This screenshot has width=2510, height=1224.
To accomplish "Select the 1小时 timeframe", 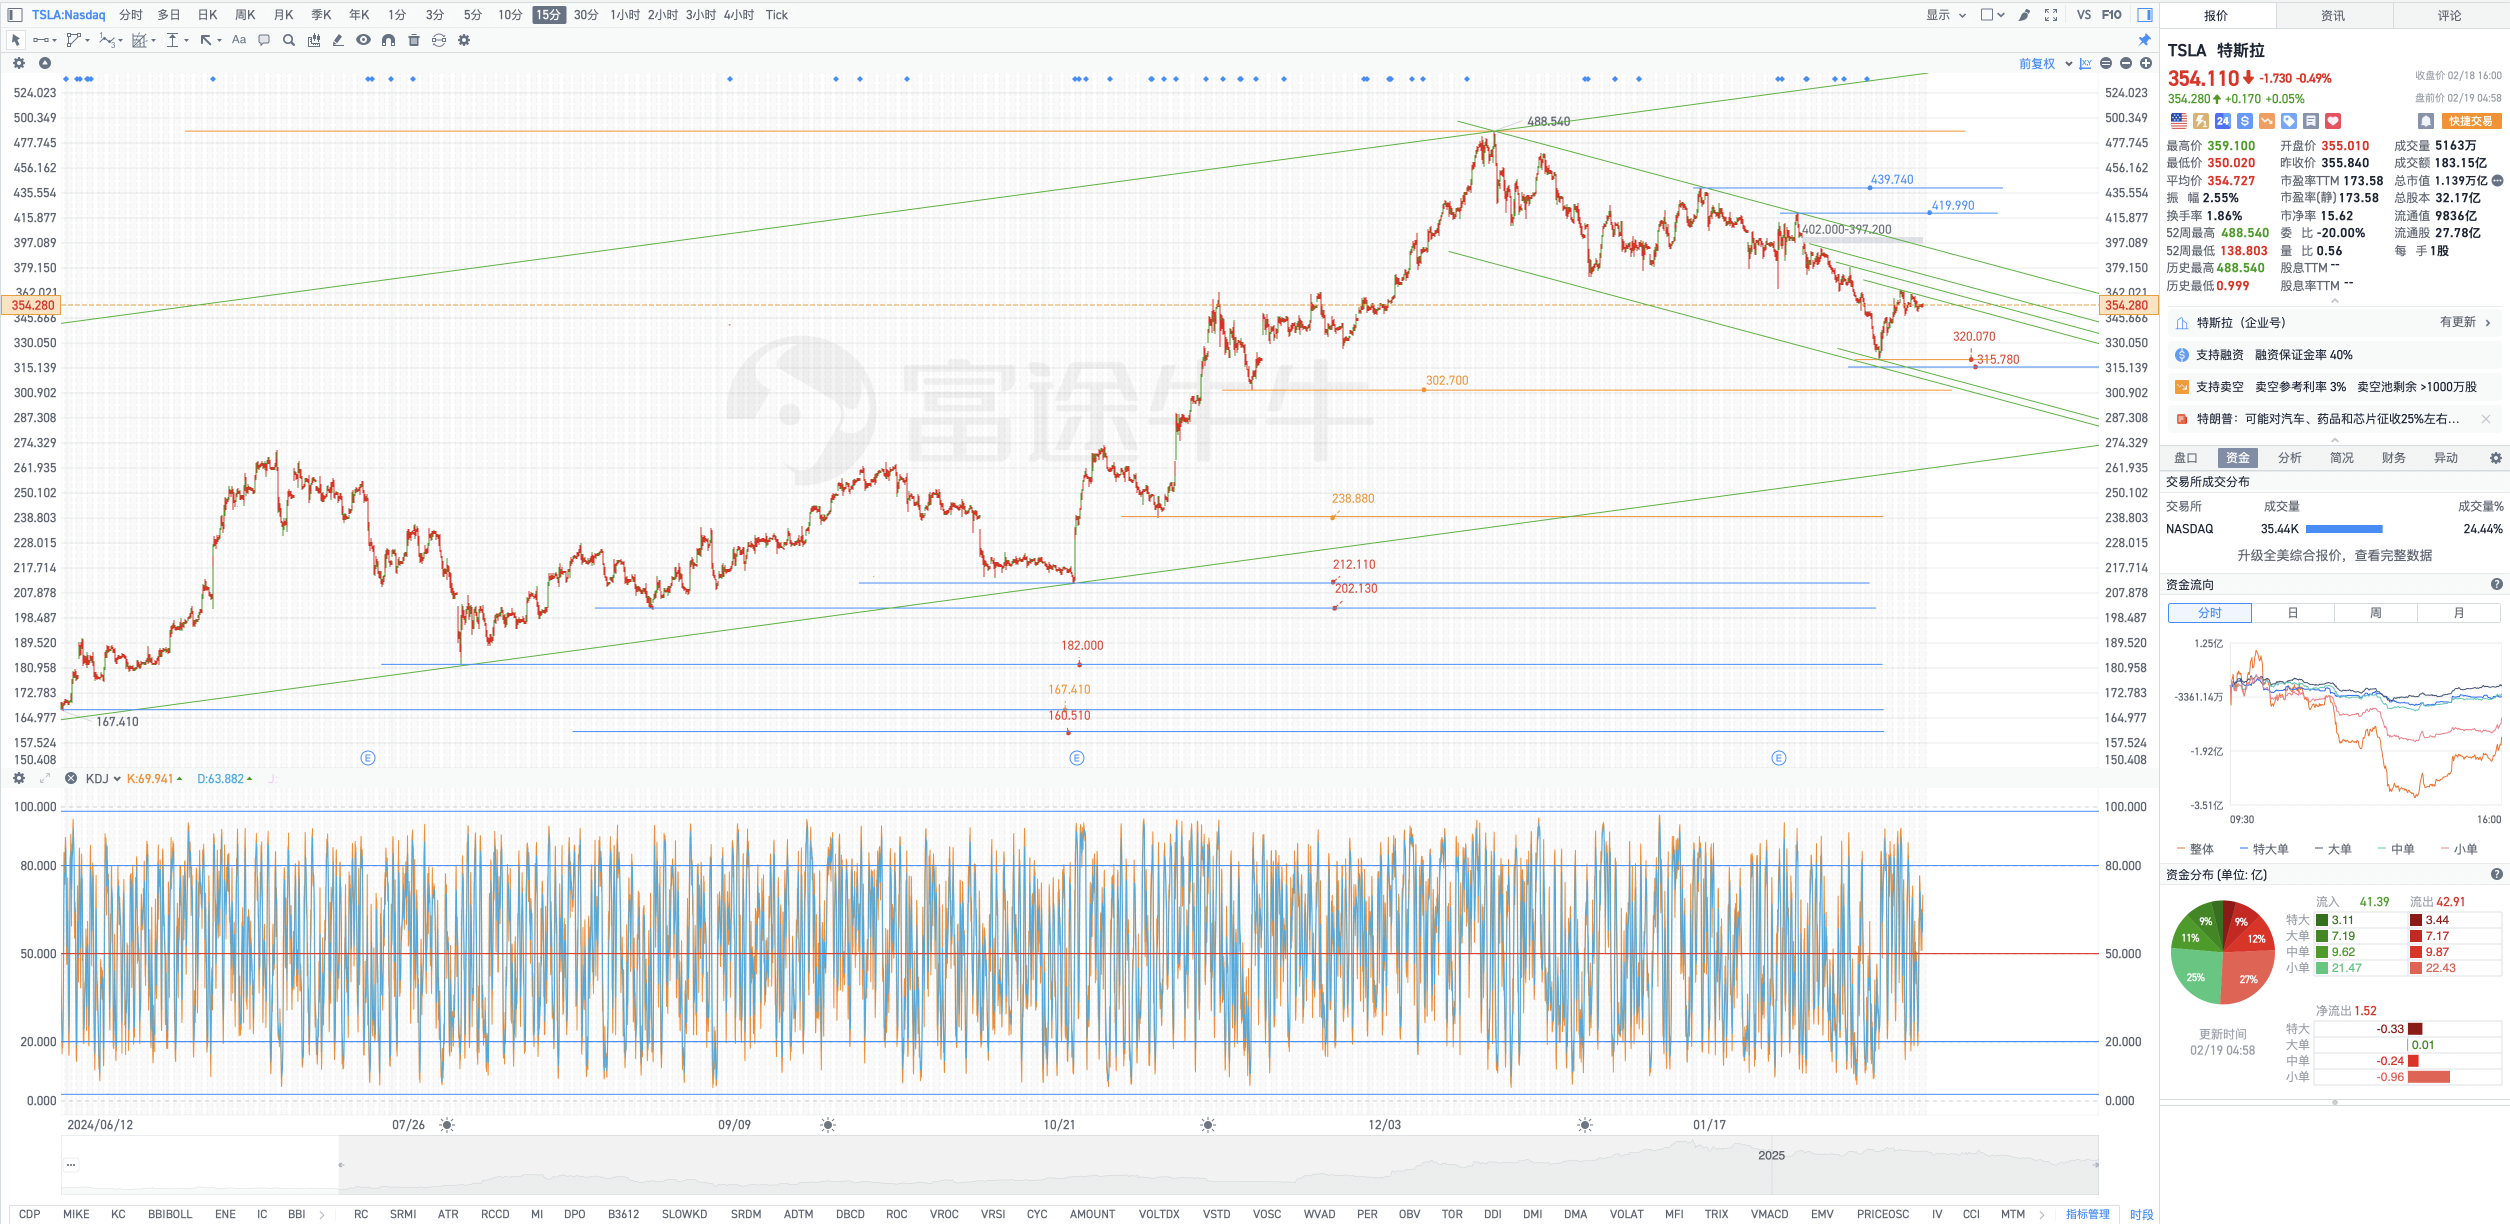I will pos(625,15).
